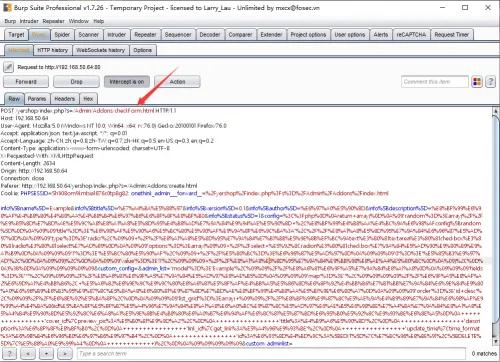Click the Content-Length header line
500x362 pixels.
28,163
